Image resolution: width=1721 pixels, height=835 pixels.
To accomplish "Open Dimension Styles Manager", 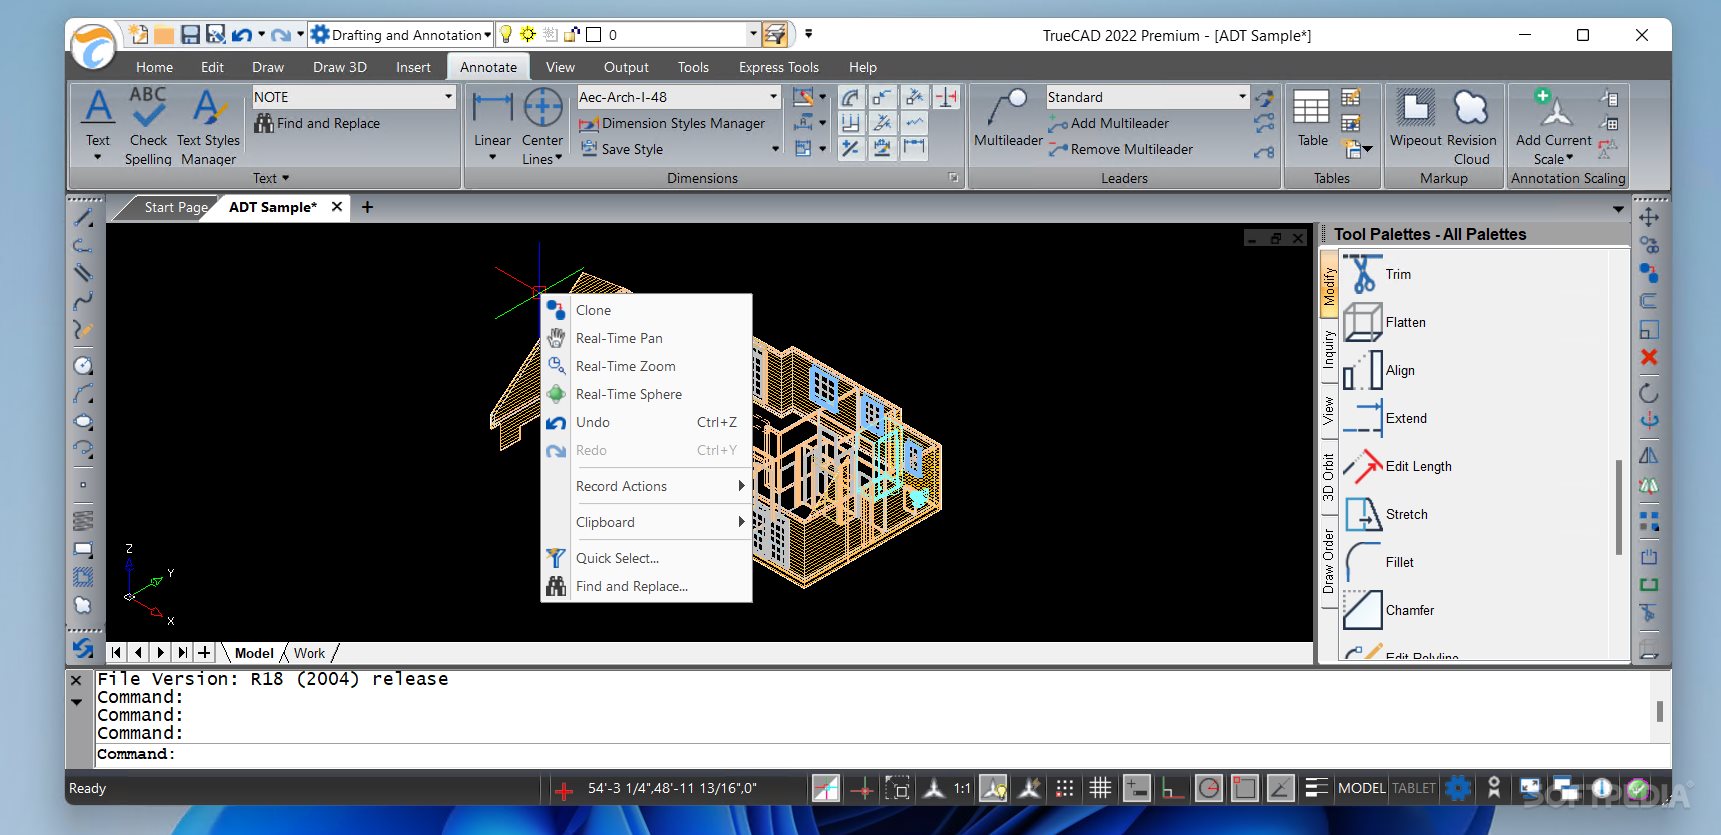I will tap(672, 123).
